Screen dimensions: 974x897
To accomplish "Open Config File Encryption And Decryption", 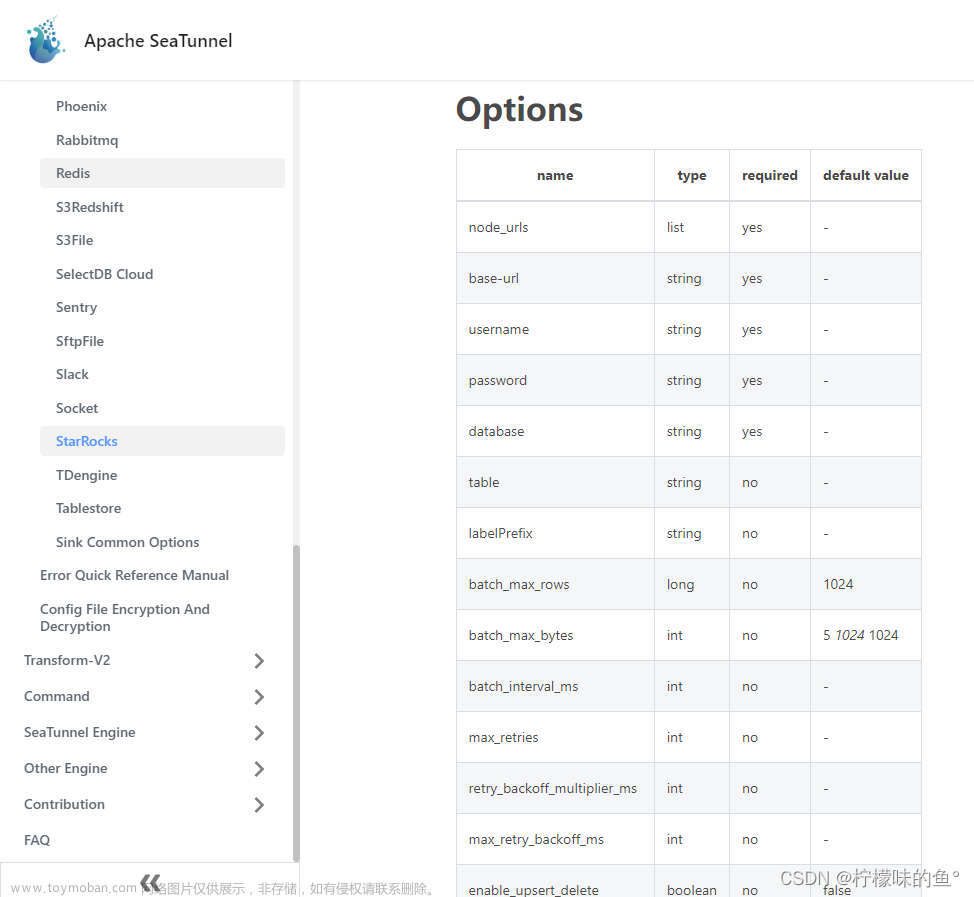I will point(125,617).
